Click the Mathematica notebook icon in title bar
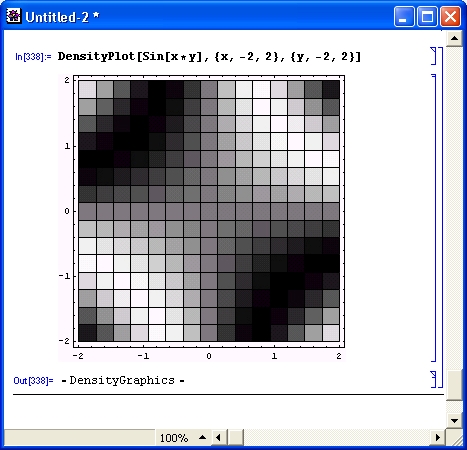The height and width of the screenshot is (450, 467). pyautogui.click(x=14, y=16)
